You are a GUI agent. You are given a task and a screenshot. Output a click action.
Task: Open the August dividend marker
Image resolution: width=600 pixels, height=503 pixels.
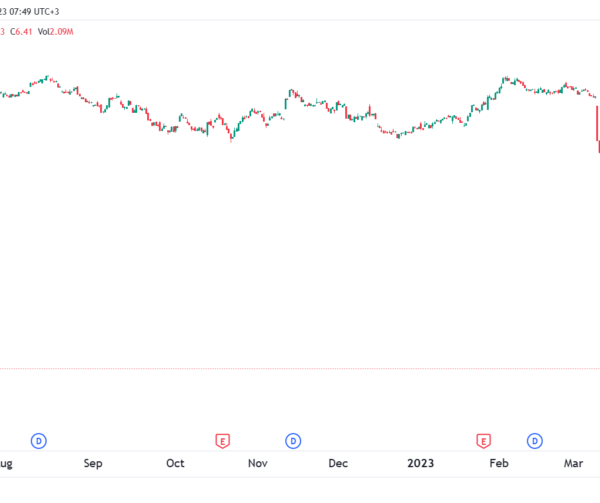tap(39, 441)
